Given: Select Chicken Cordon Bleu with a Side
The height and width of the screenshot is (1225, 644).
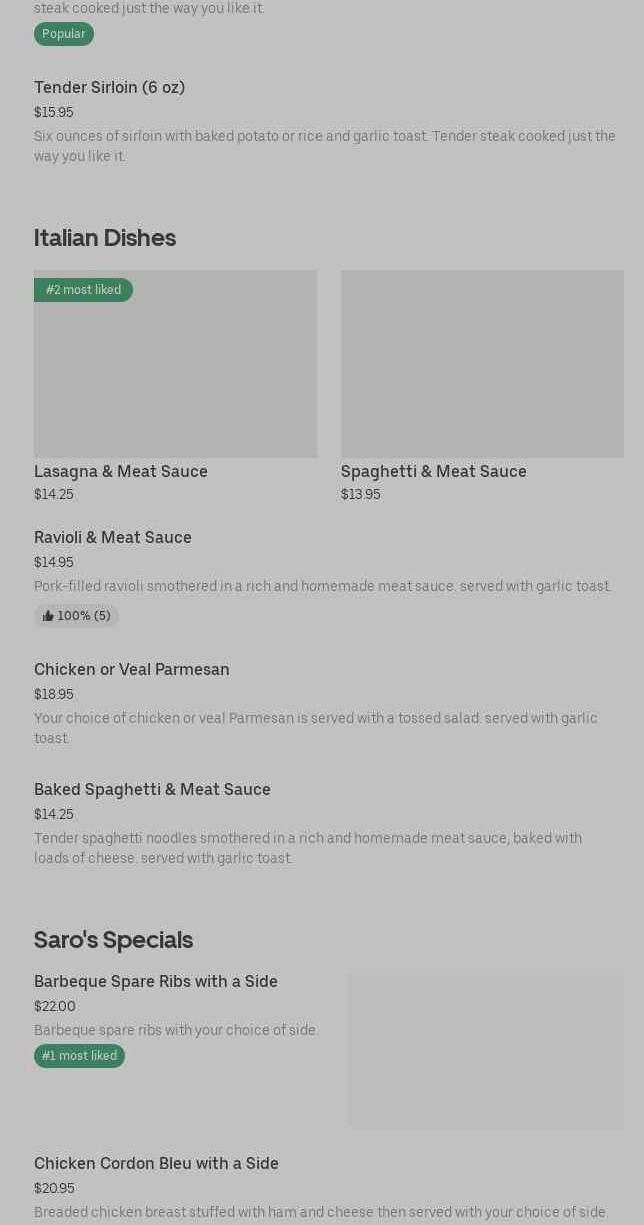Looking at the screenshot, I should pyautogui.click(x=156, y=1164).
